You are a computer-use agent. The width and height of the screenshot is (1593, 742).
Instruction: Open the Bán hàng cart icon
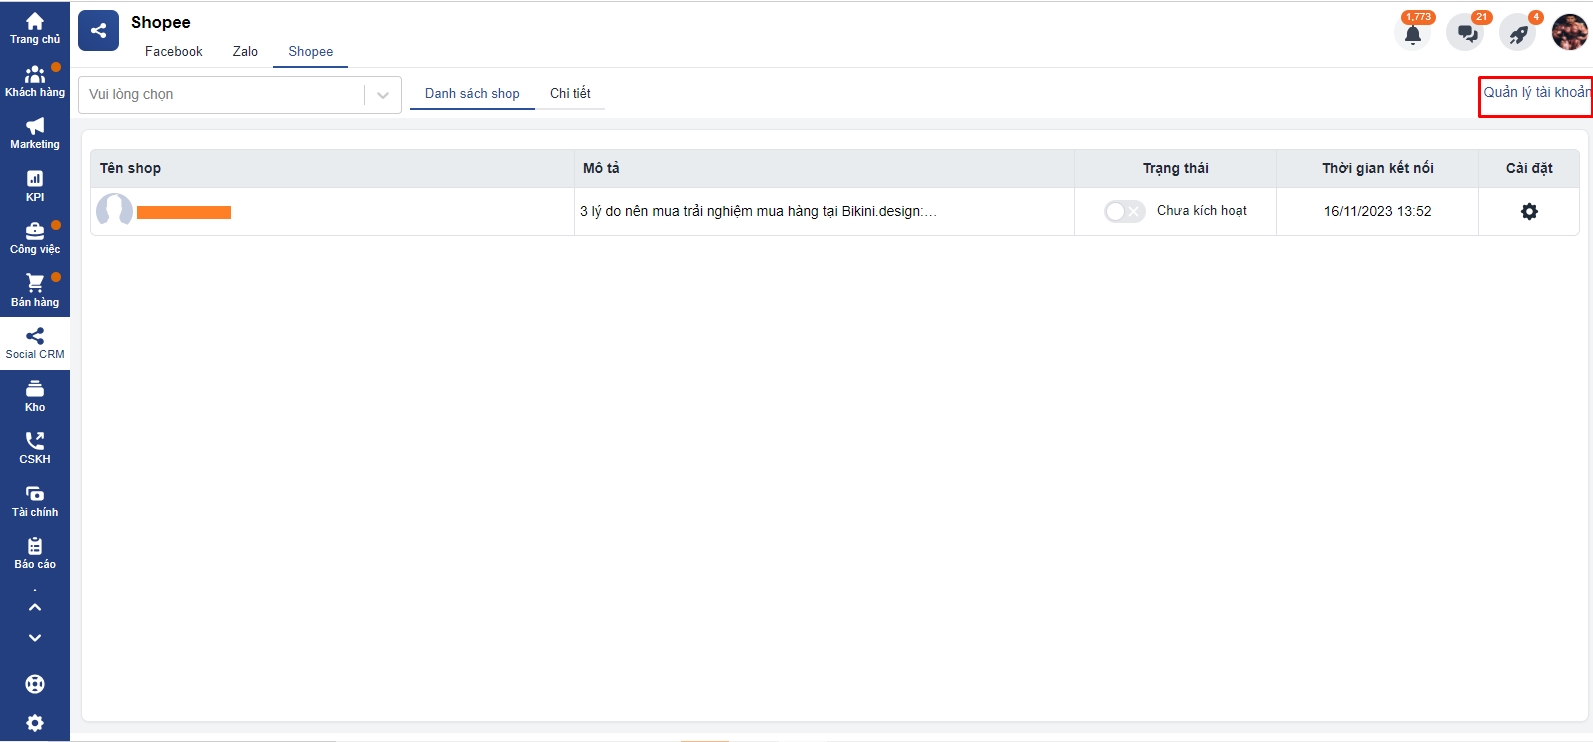35,289
